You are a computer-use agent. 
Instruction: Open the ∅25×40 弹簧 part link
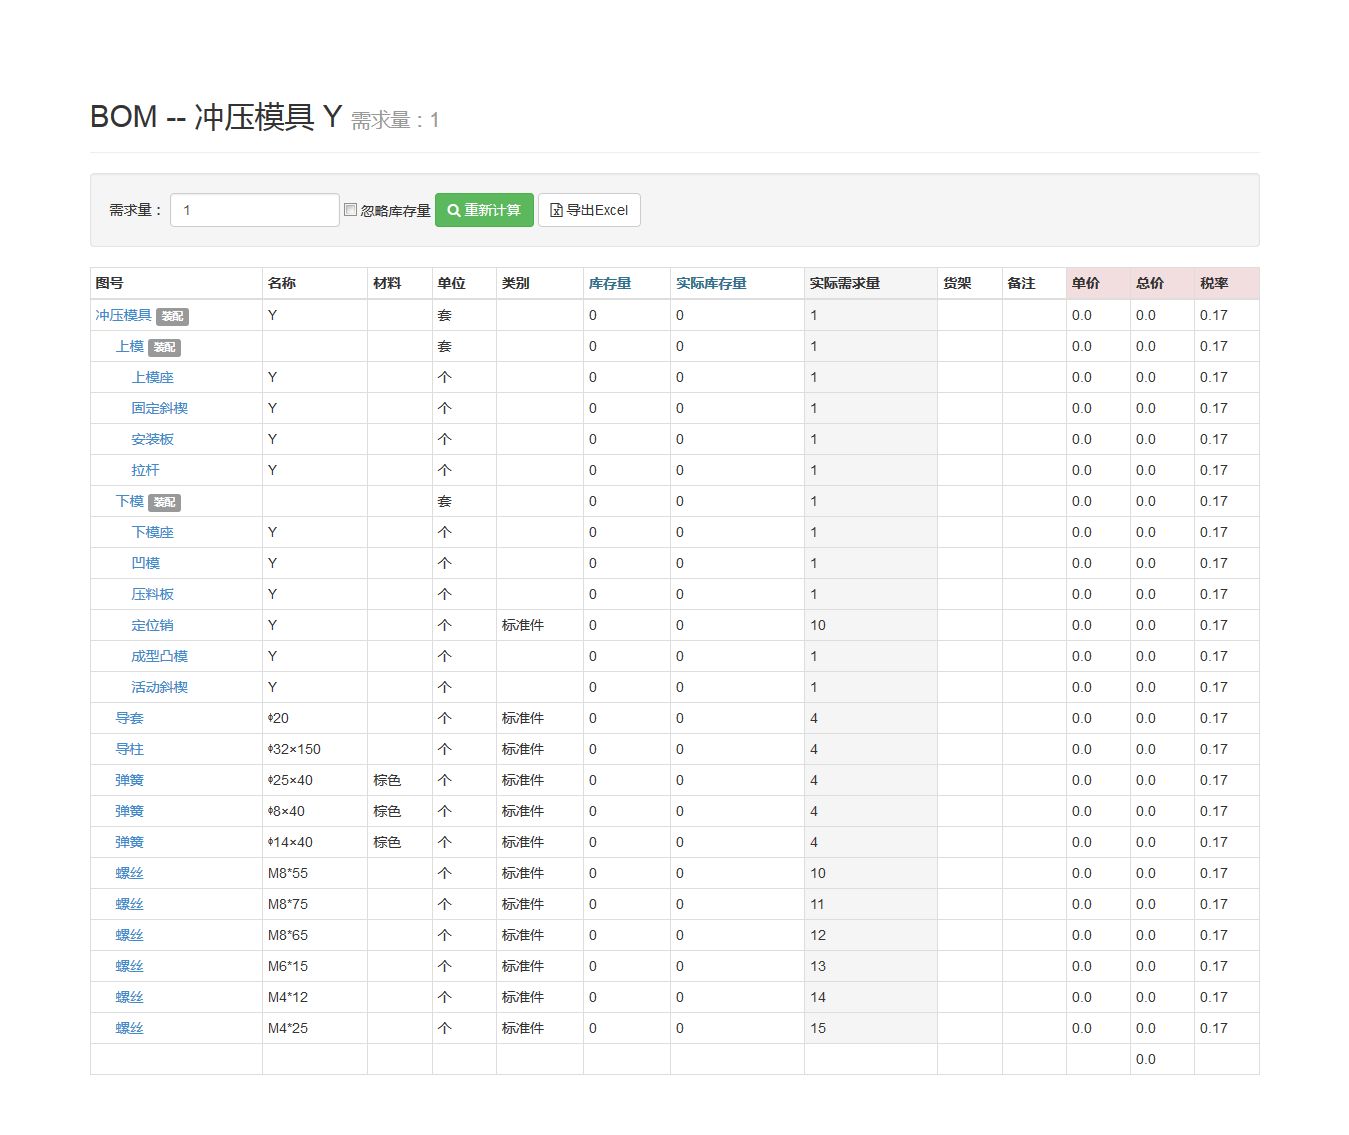pos(128,780)
